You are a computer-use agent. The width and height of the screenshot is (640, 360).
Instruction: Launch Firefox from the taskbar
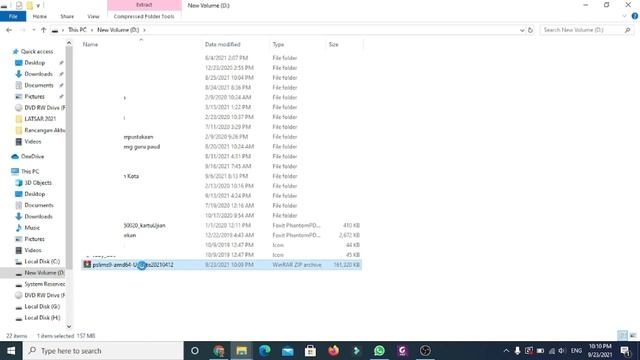pos(333,351)
